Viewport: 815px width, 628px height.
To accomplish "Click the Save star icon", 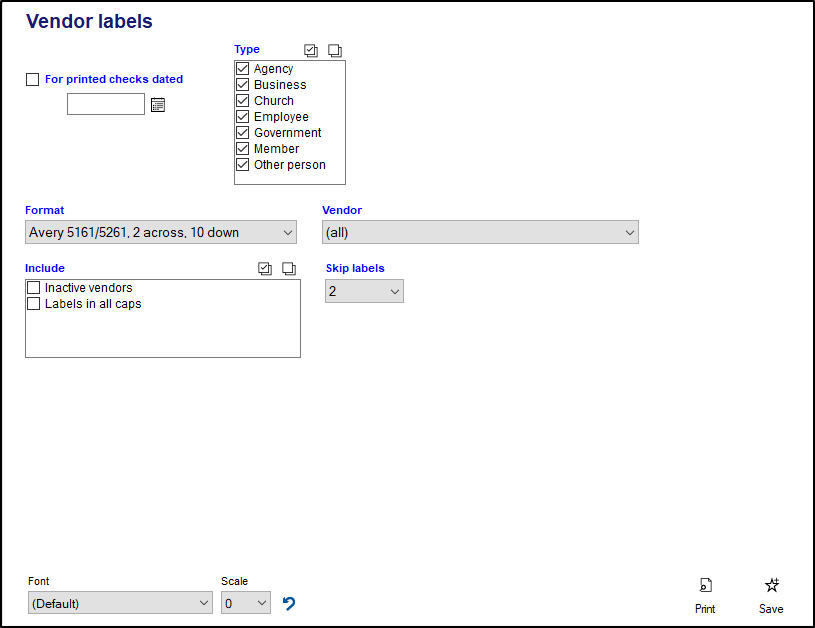I will 771,586.
